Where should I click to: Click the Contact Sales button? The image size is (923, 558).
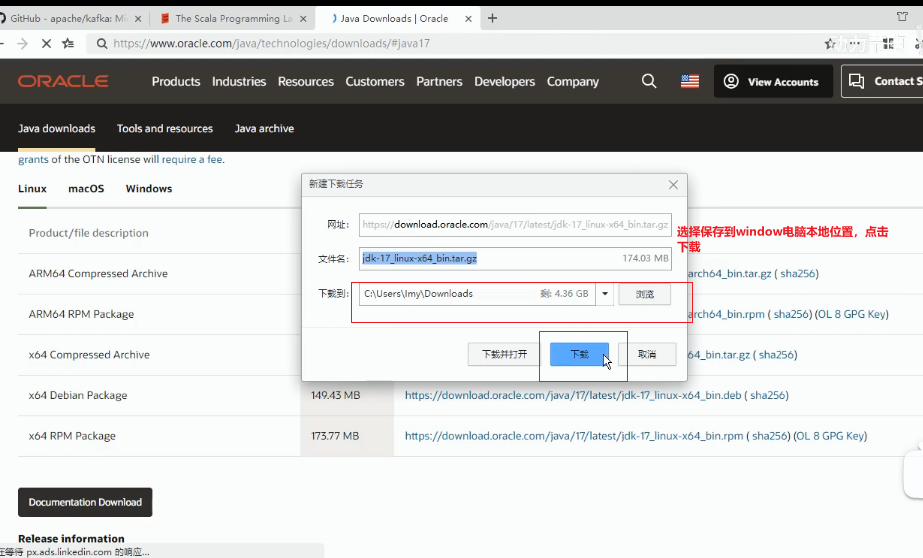coord(882,81)
